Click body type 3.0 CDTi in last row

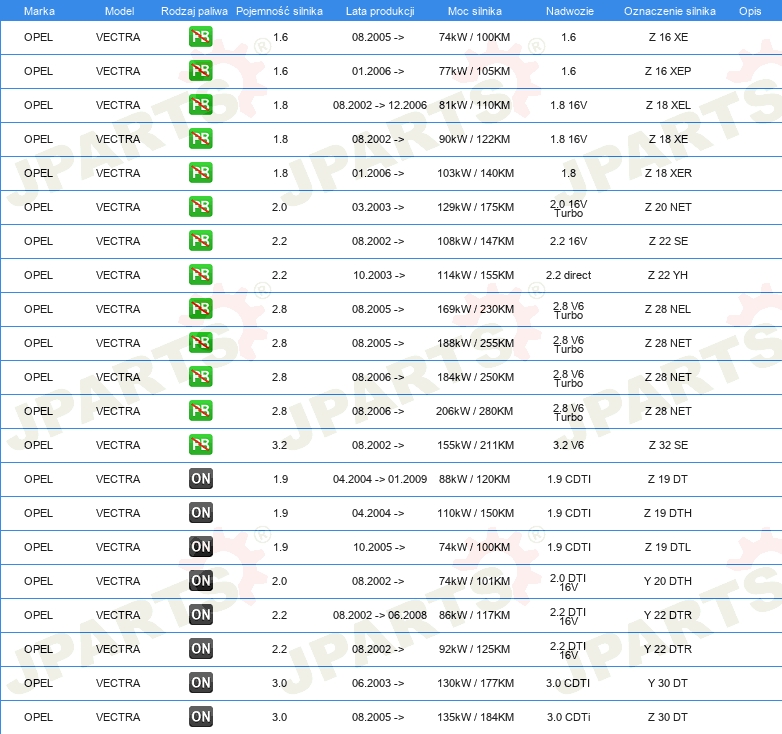(x=569, y=717)
